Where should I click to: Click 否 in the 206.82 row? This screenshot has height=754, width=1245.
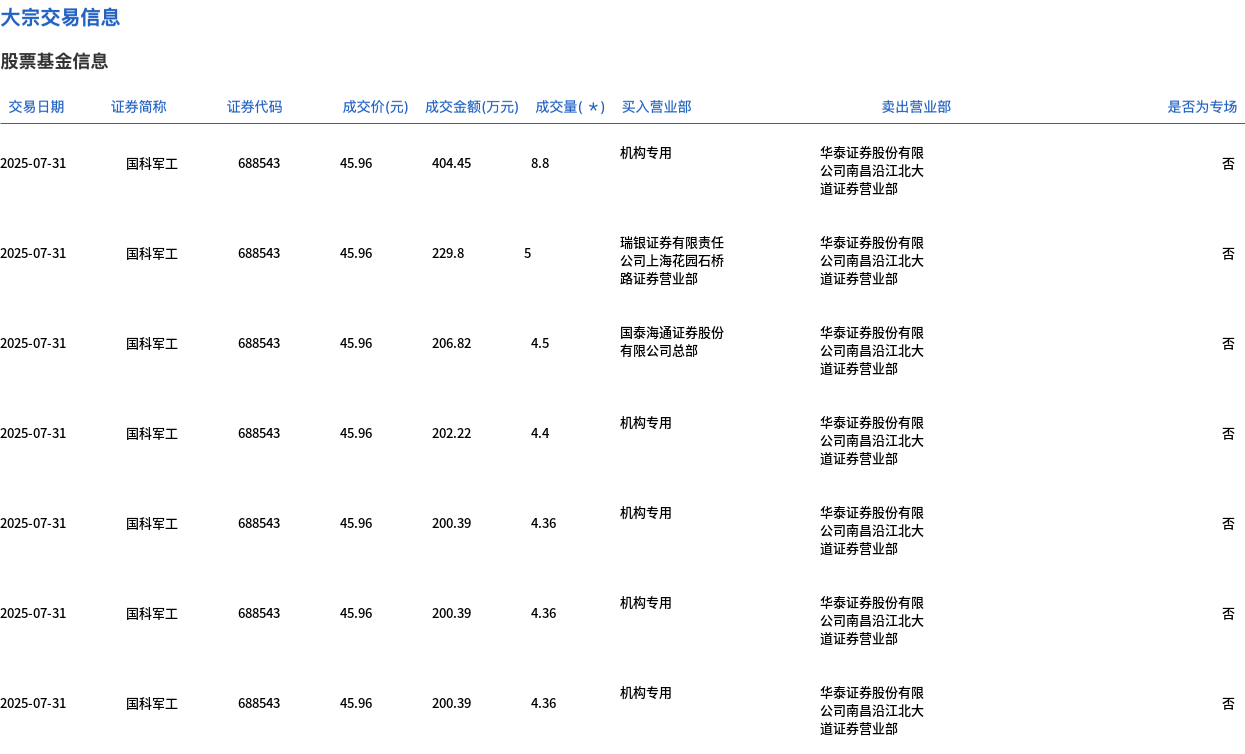tap(1228, 343)
